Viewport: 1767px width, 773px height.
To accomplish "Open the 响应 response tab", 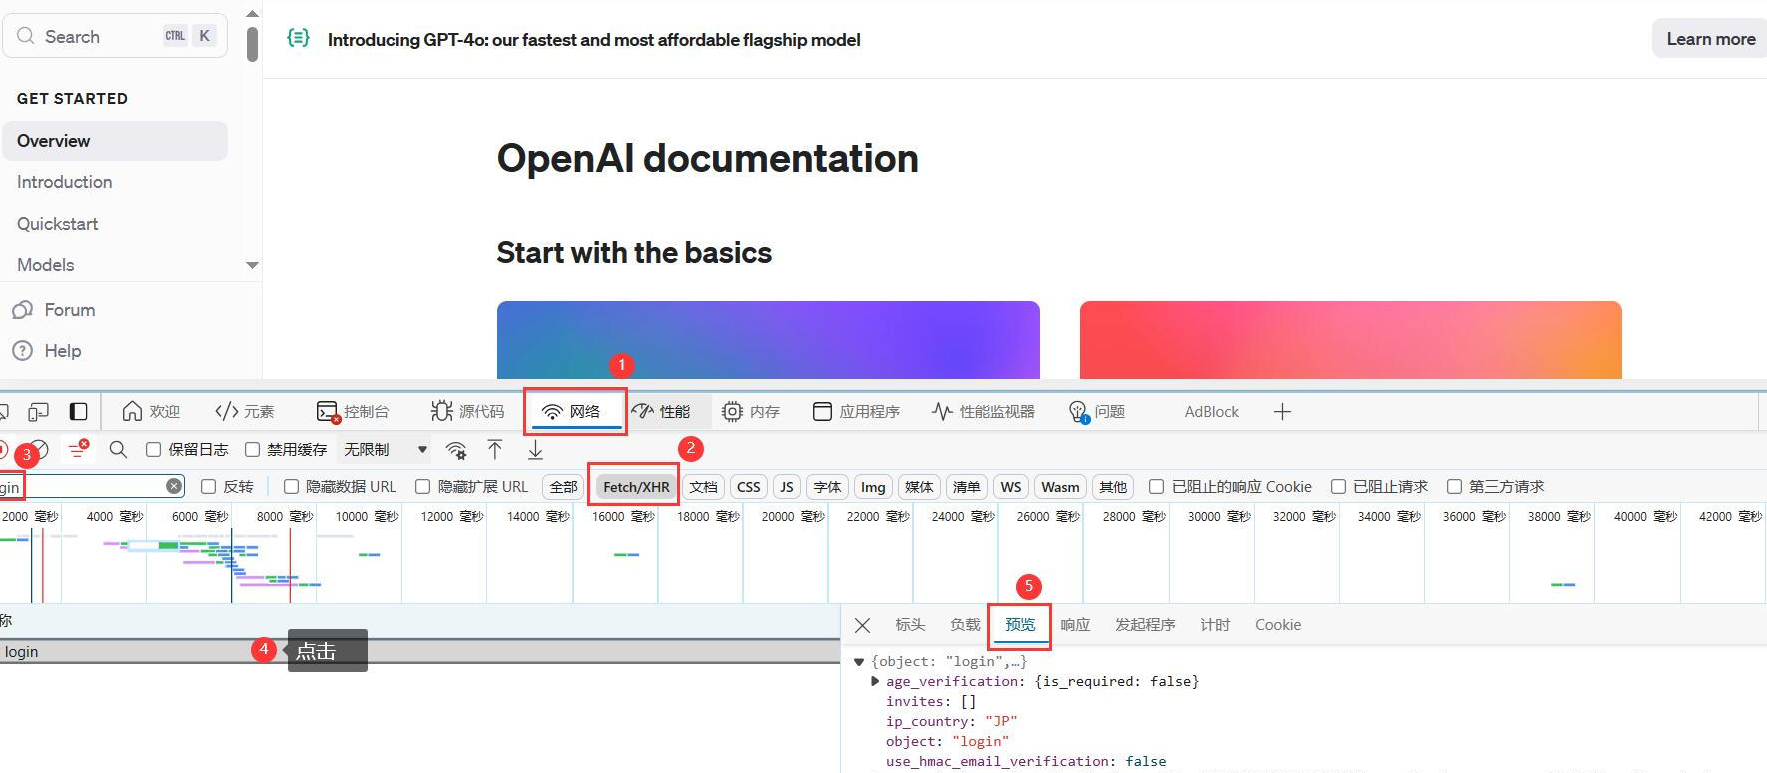I will (x=1075, y=625).
